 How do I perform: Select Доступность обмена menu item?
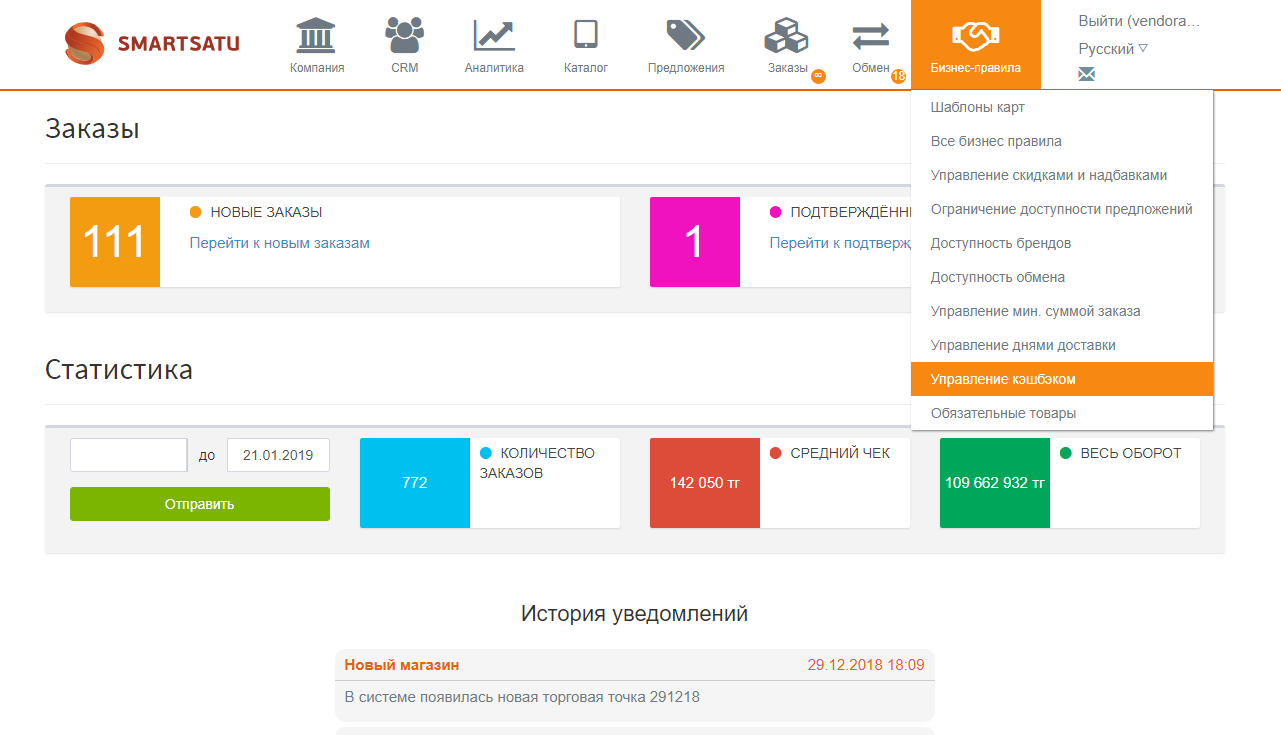(1062, 277)
